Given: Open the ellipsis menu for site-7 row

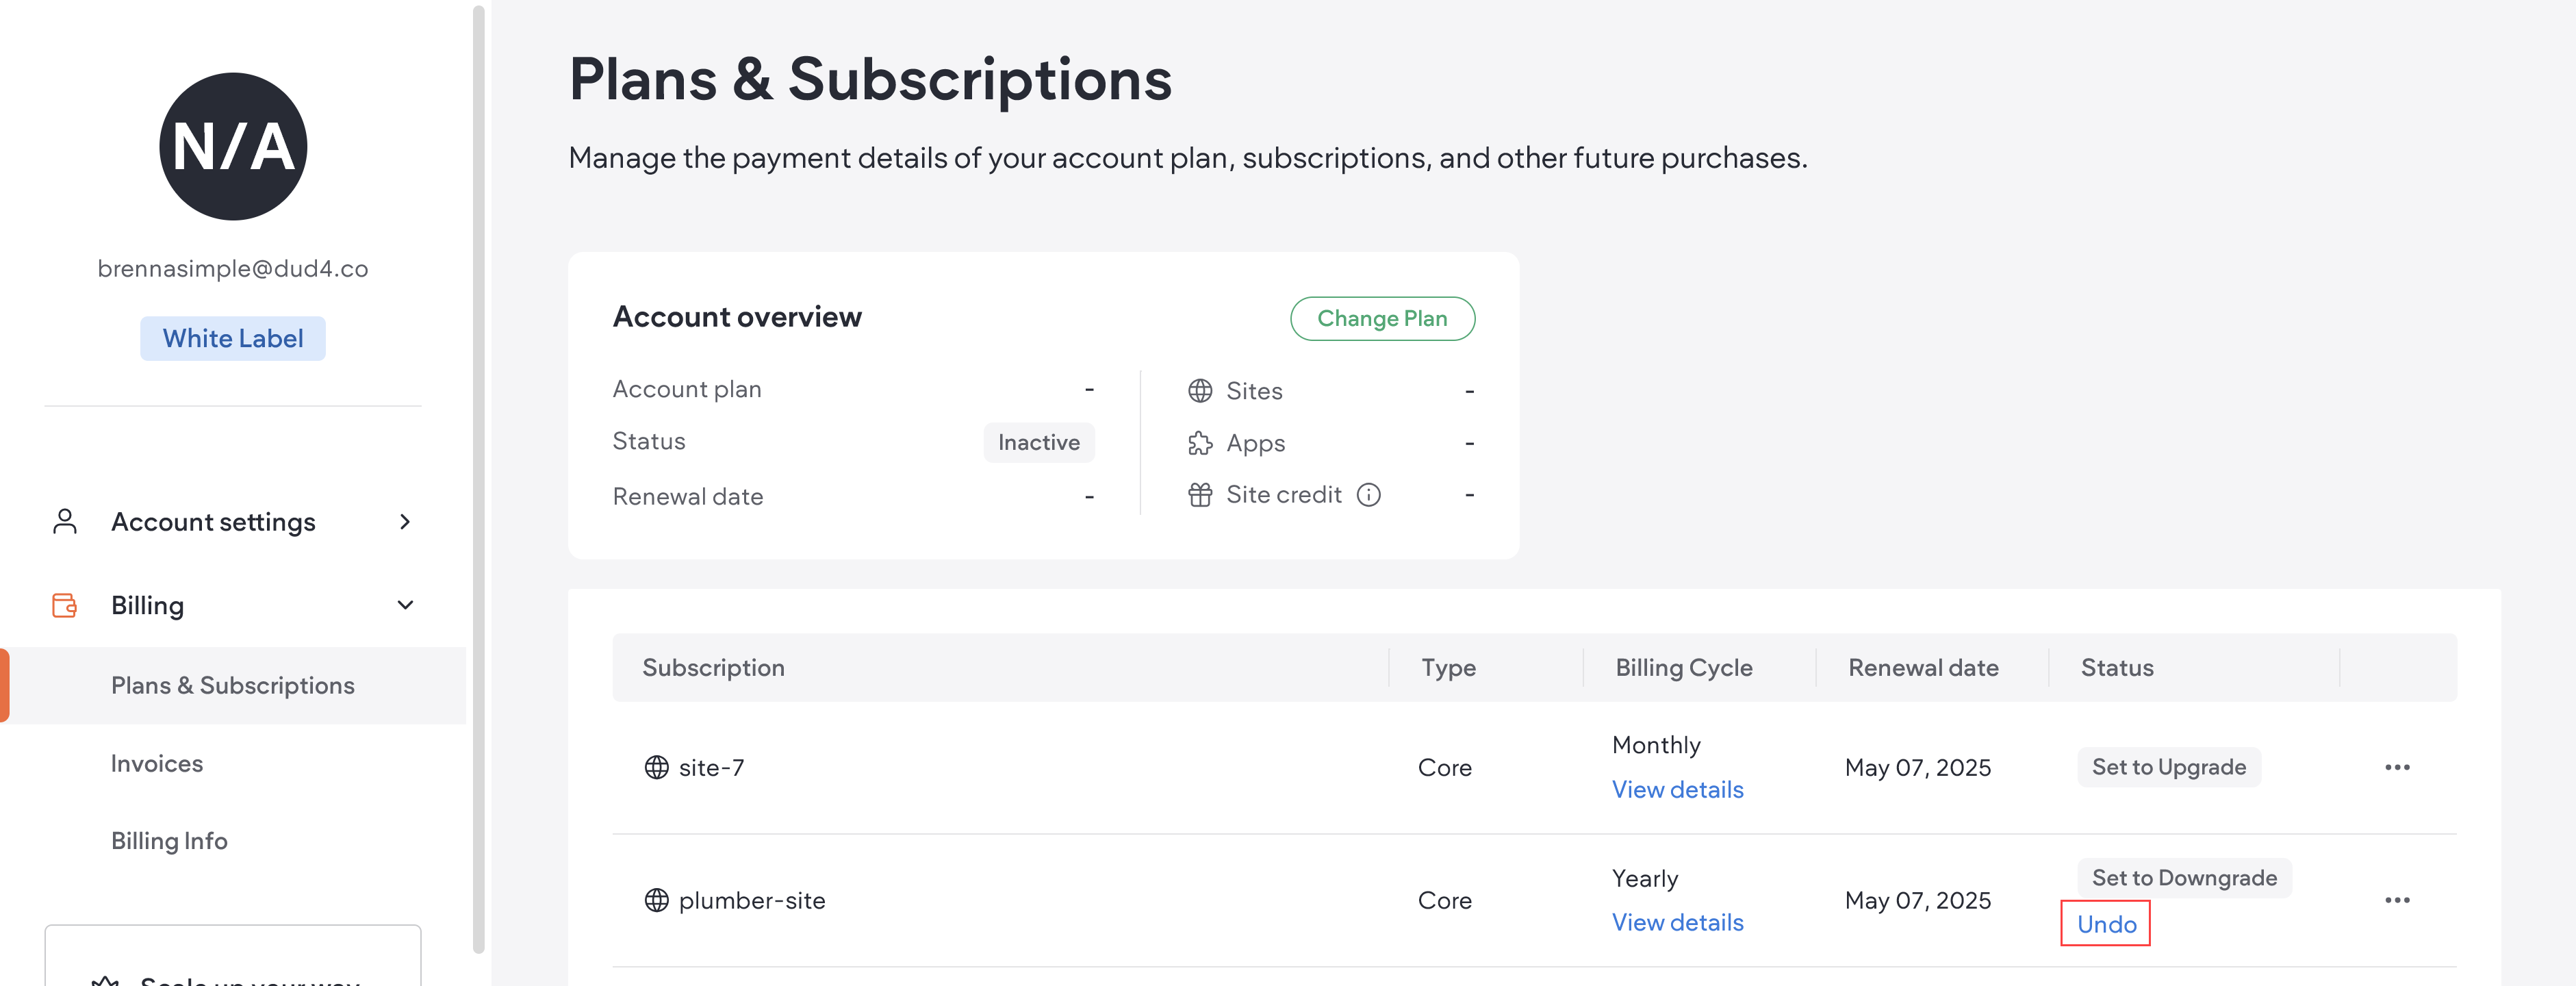Looking at the screenshot, I should click(2399, 767).
